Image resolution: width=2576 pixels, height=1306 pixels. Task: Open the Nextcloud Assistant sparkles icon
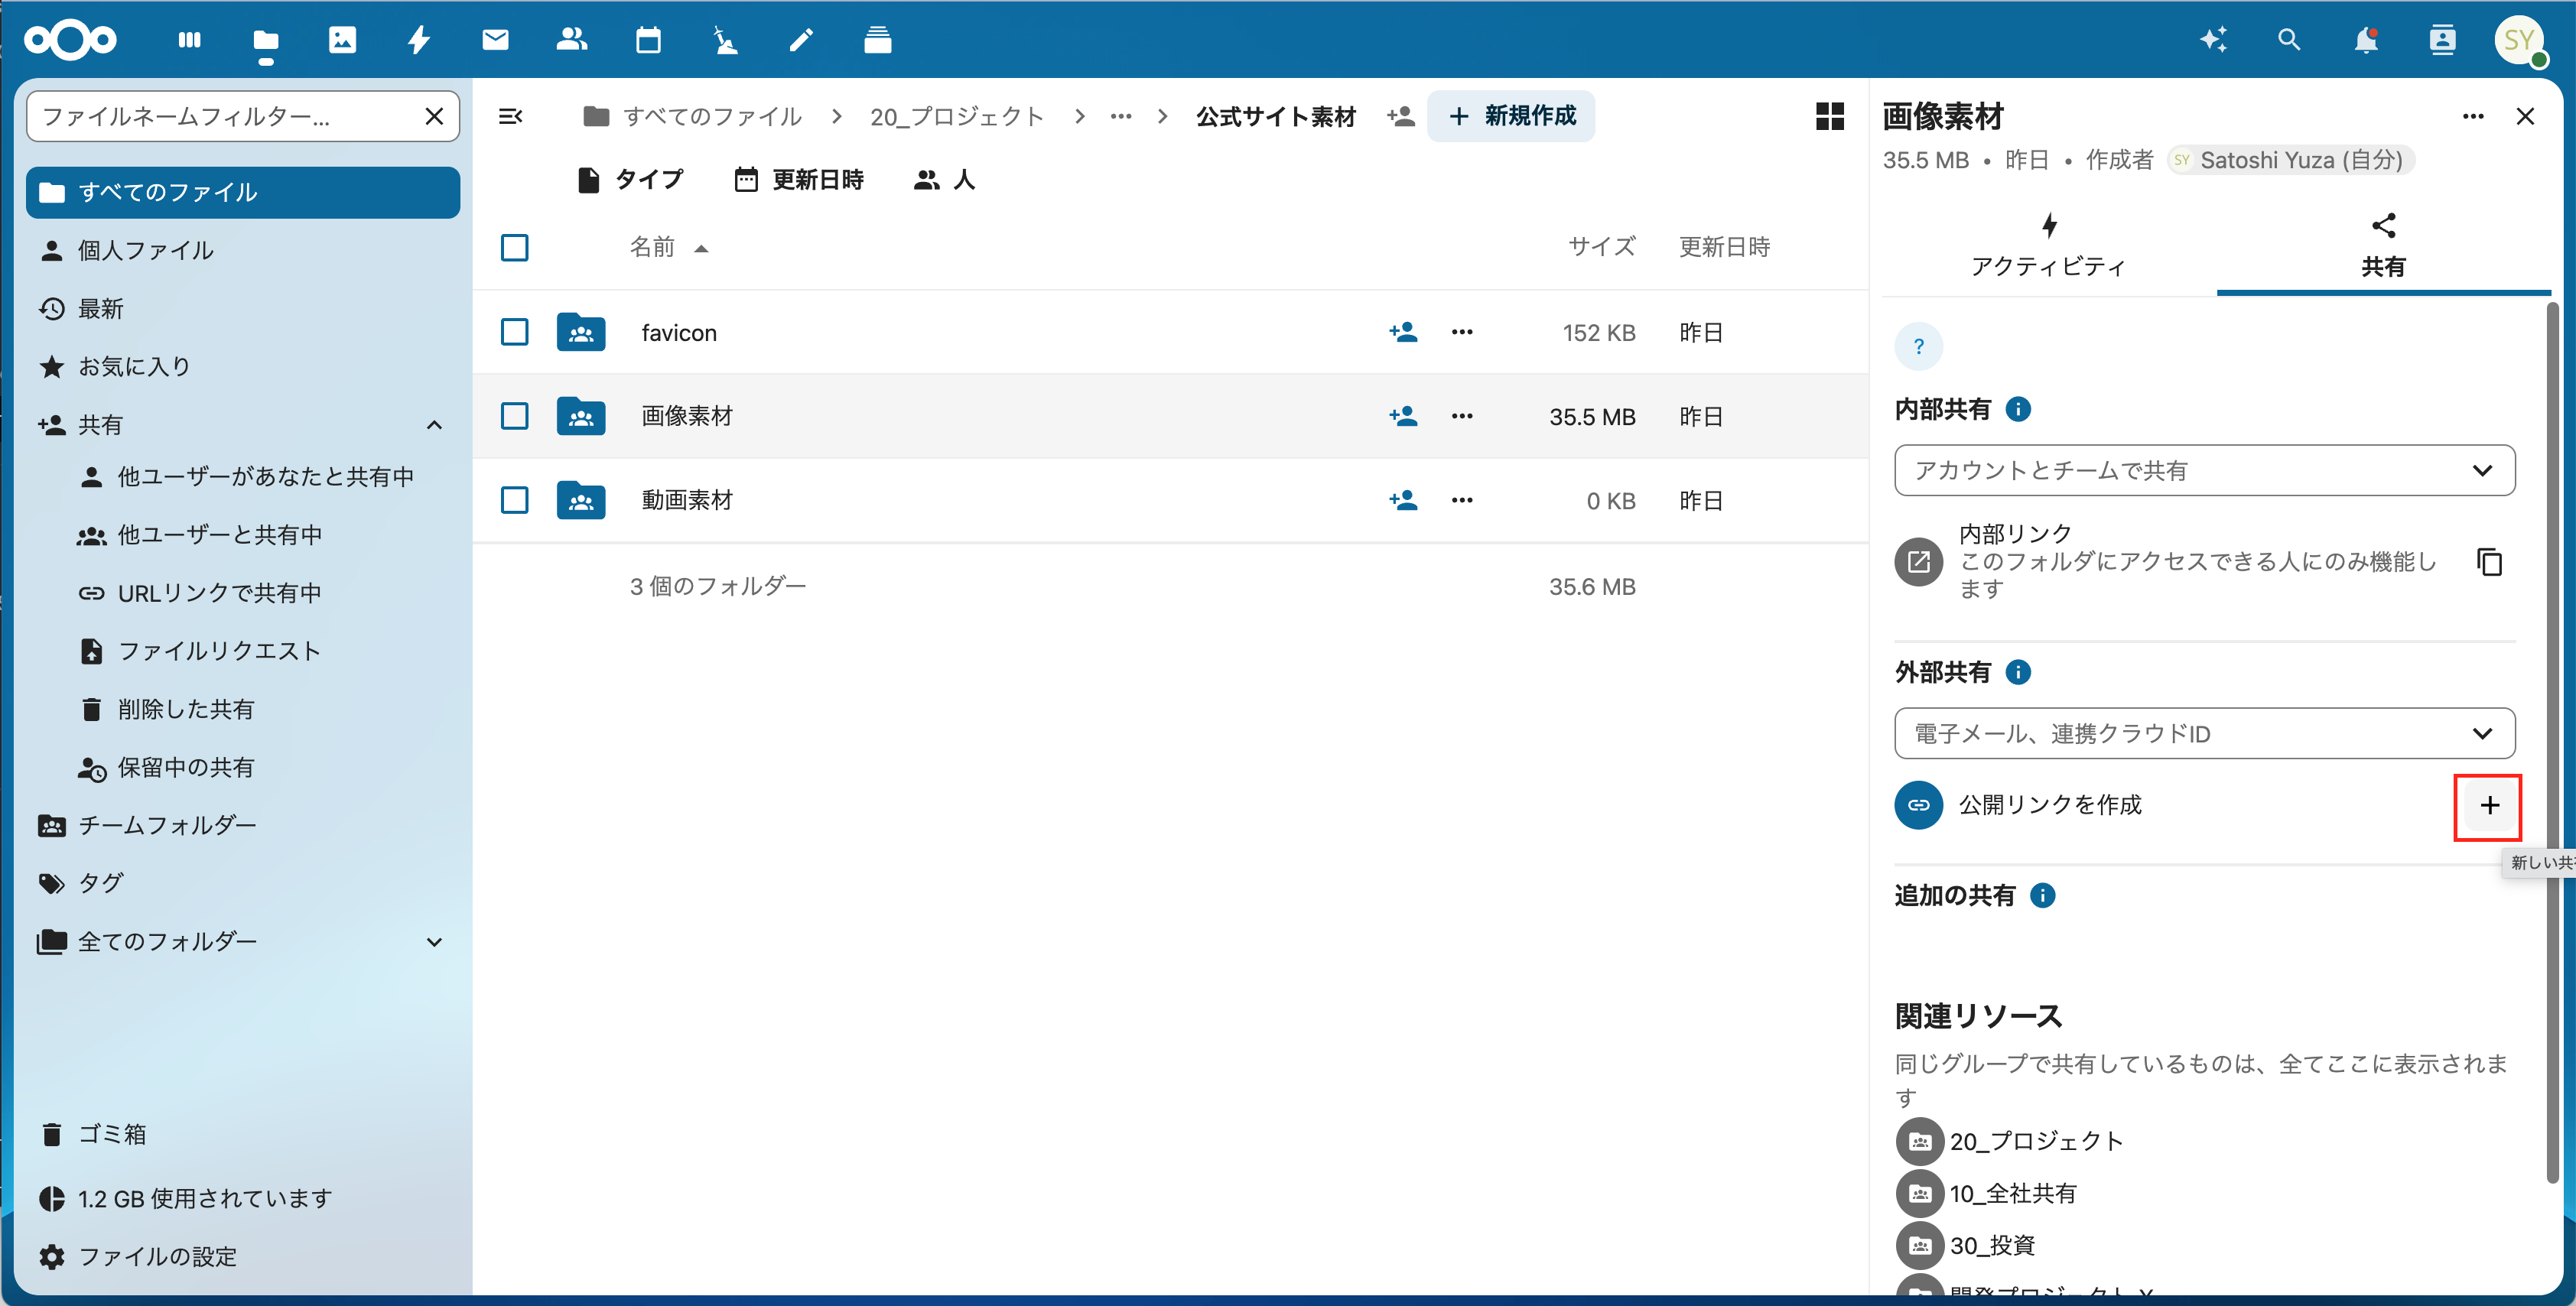[x=2213, y=40]
